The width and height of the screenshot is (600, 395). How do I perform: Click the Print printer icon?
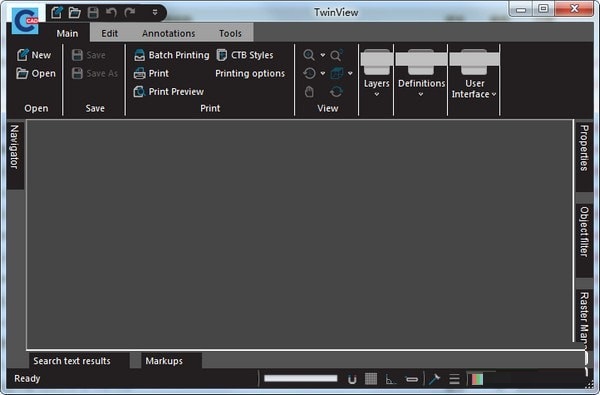139,73
